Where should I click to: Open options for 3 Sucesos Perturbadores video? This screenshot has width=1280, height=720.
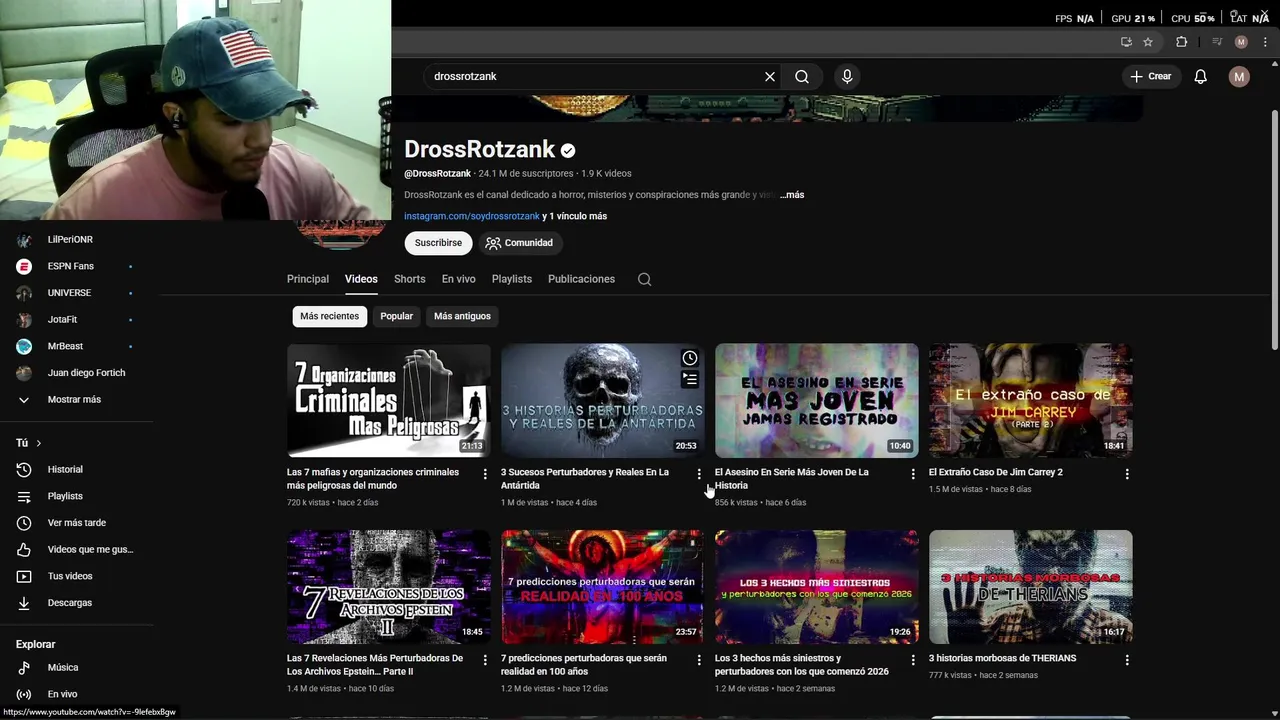(699, 474)
